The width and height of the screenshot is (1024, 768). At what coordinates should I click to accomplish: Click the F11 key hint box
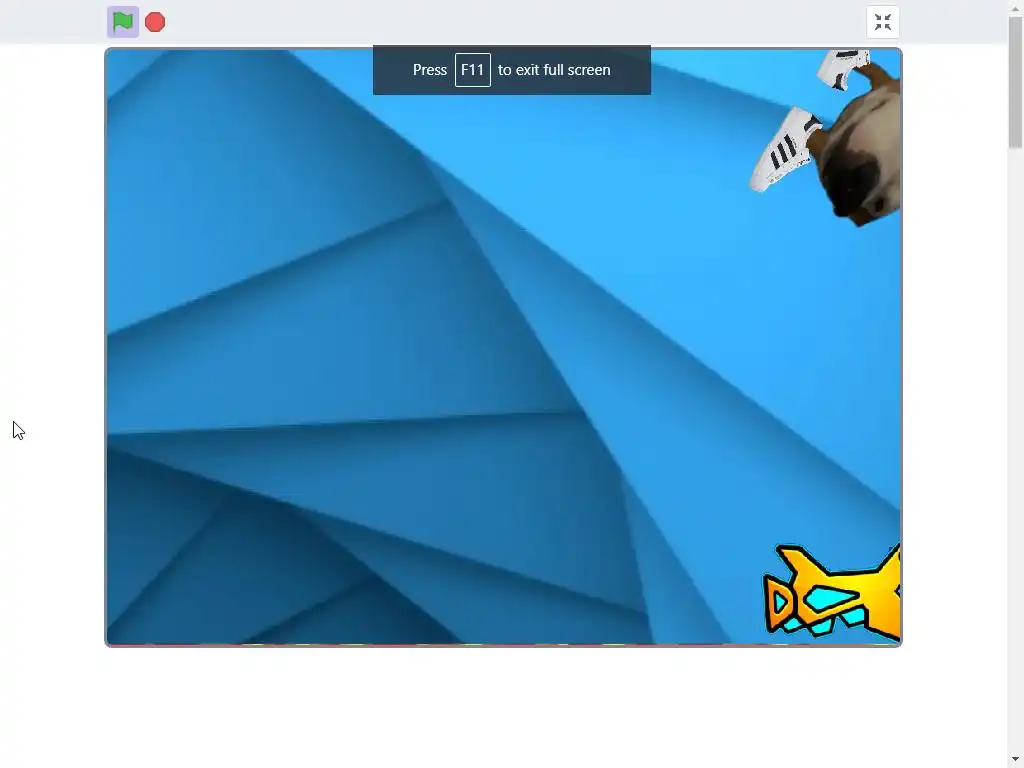[x=473, y=70]
